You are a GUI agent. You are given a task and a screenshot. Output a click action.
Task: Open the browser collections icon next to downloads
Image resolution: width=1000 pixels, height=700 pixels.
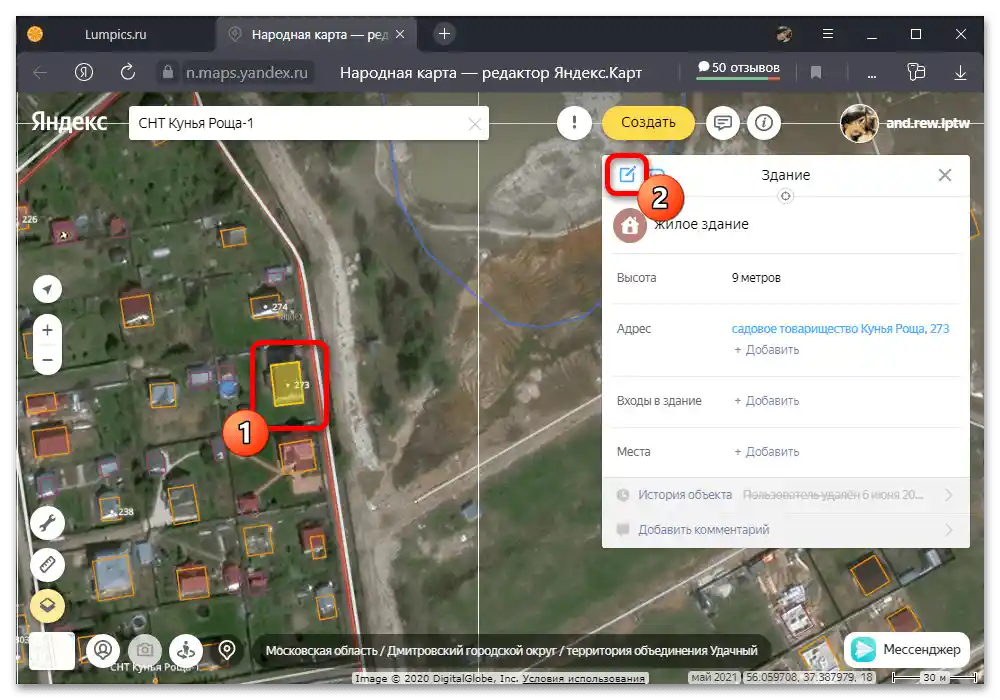[916, 72]
